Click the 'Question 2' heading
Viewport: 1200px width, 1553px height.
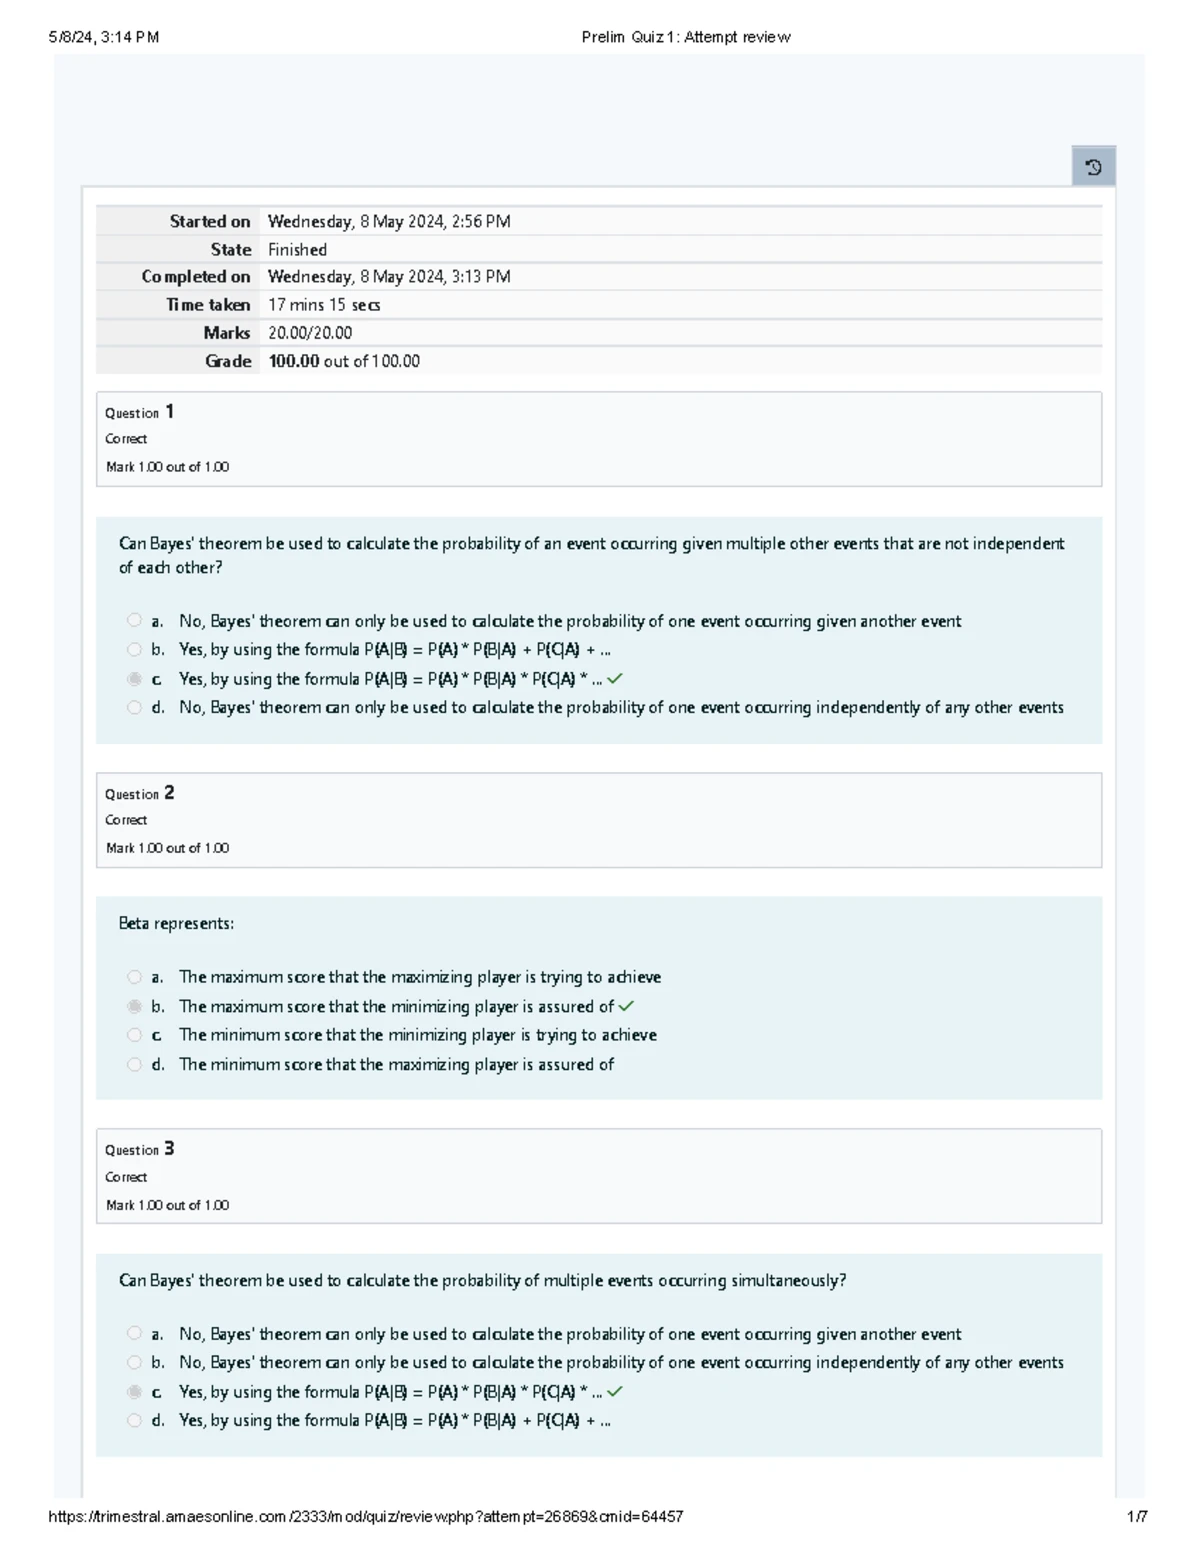(140, 793)
